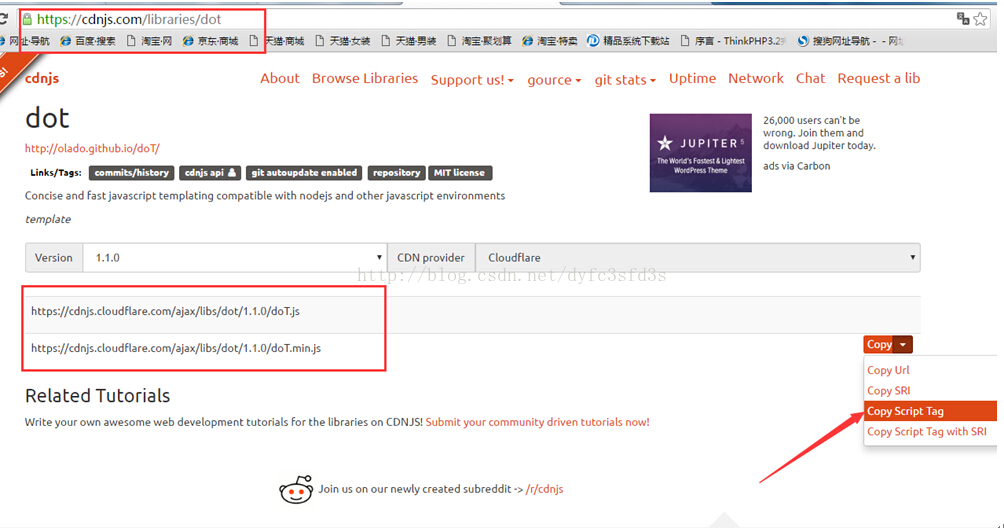Screen dimensions: 1004x528
Task: Open the ThinkPHP3.2 序言 bookmark
Action: coord(733,41)
